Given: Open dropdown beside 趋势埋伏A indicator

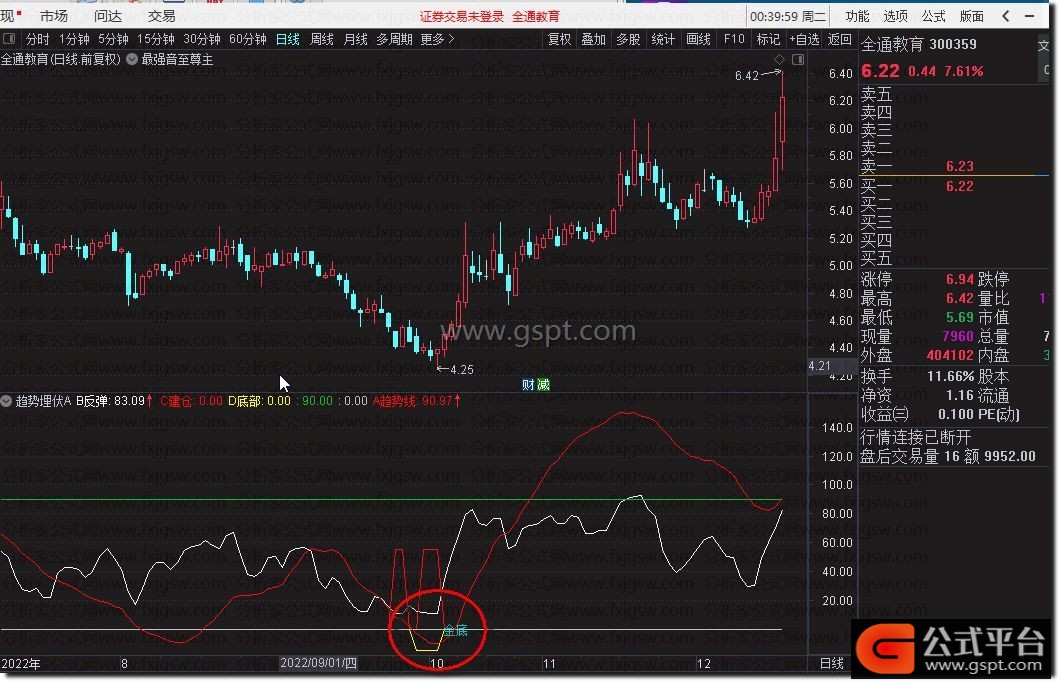Looking at the screenshot, I should [7, 401].
